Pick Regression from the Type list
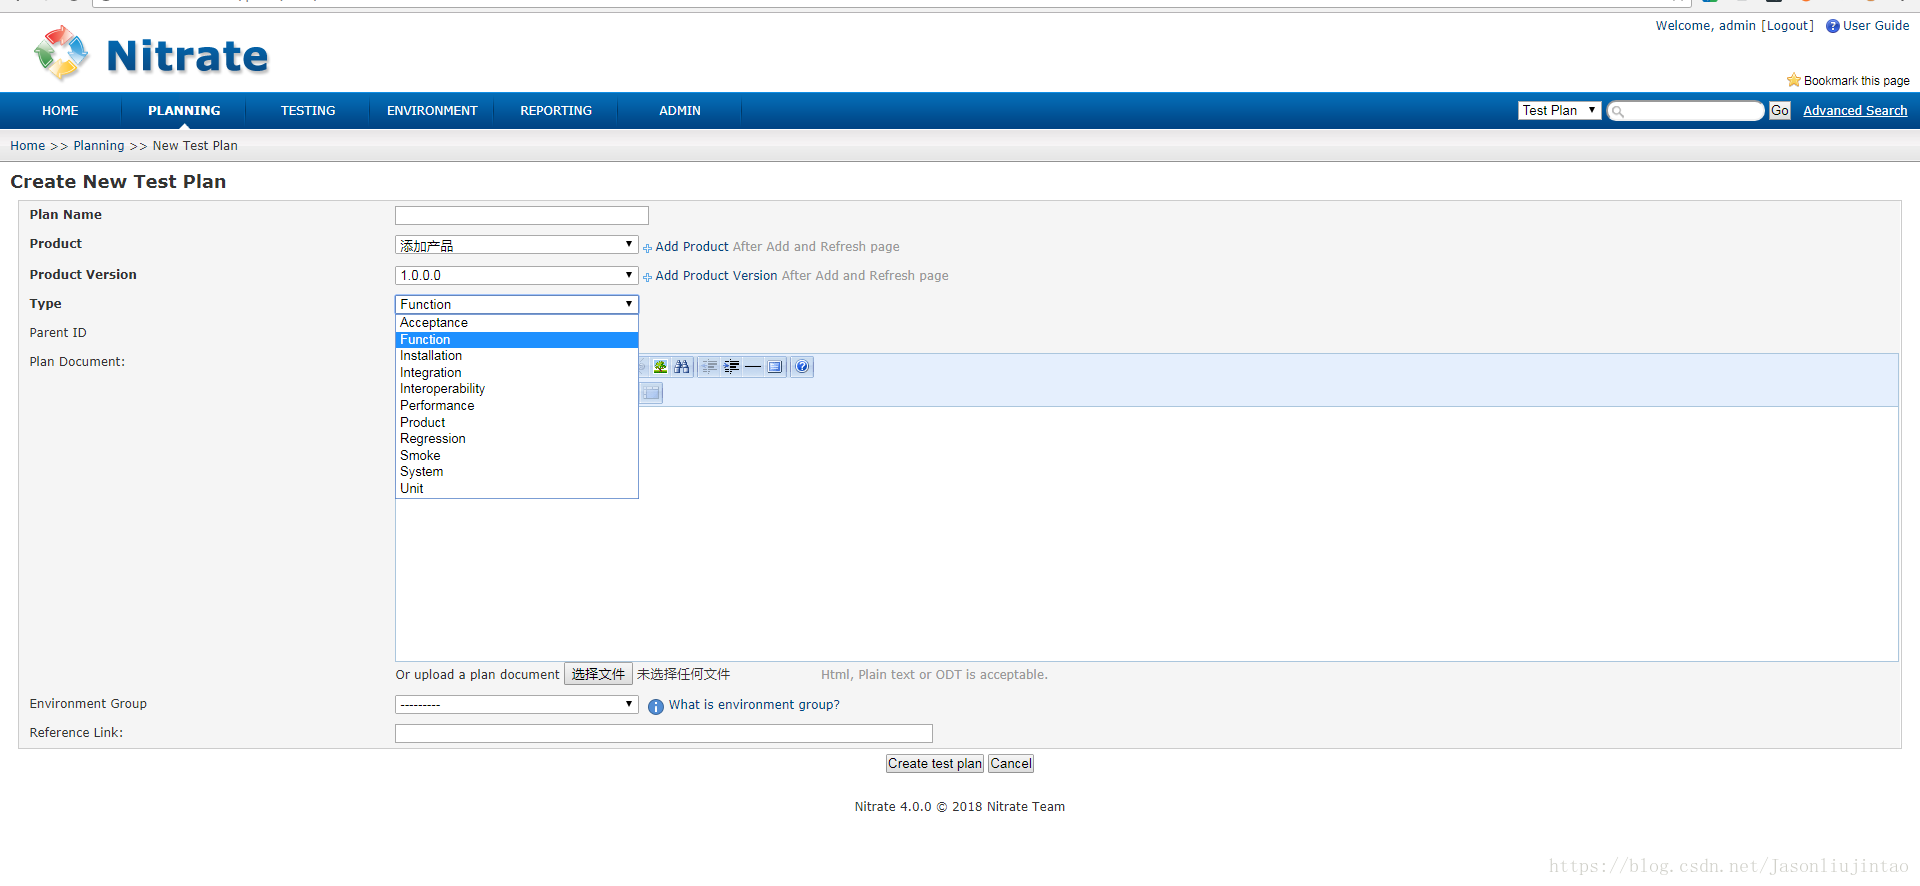The width and height of the screenshot is (1920, 886). click(516, 439)
